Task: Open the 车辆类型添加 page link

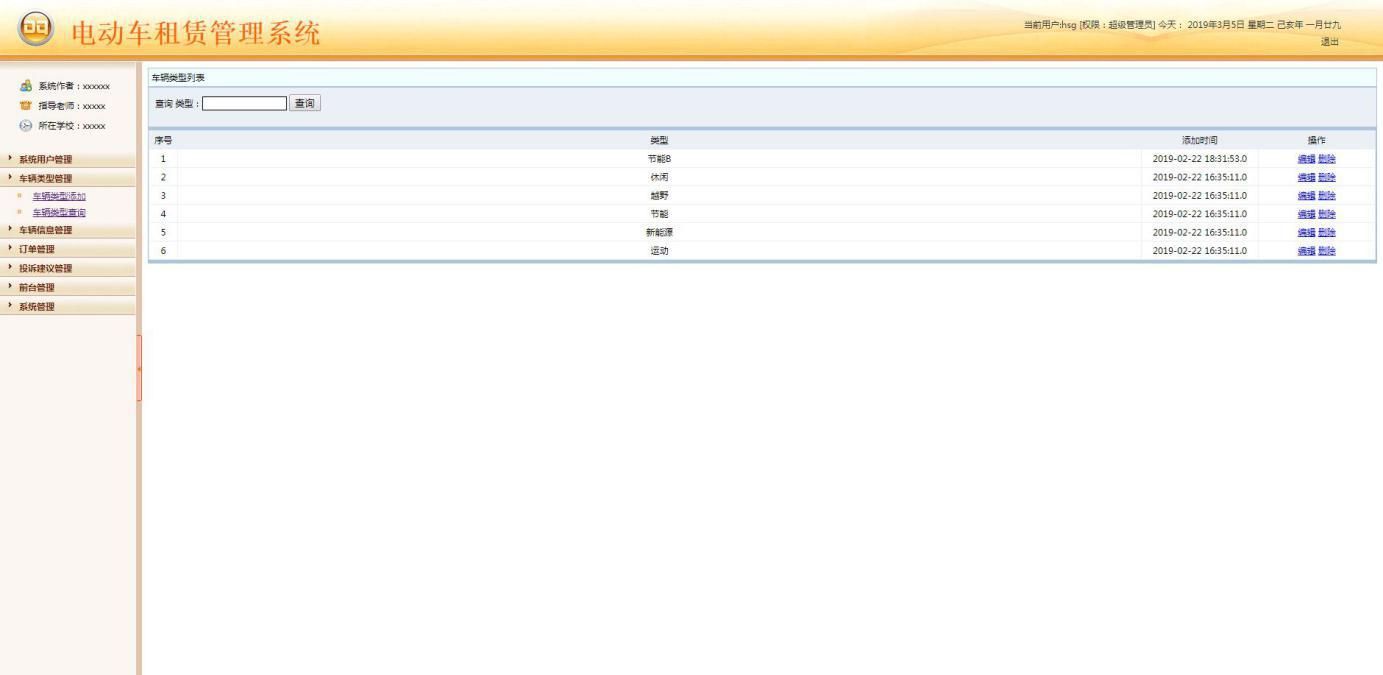Action: 59,196
